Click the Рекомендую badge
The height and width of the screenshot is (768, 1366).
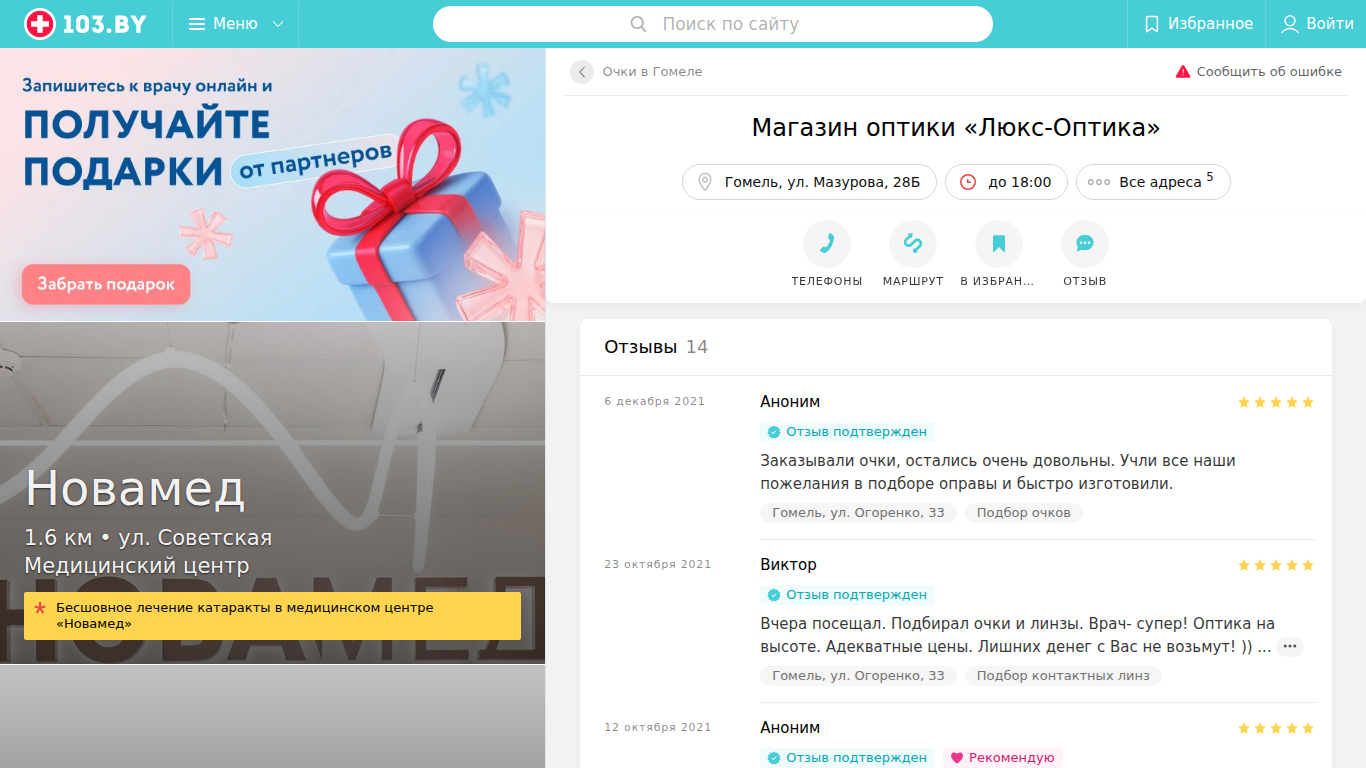pos(1002,758)
